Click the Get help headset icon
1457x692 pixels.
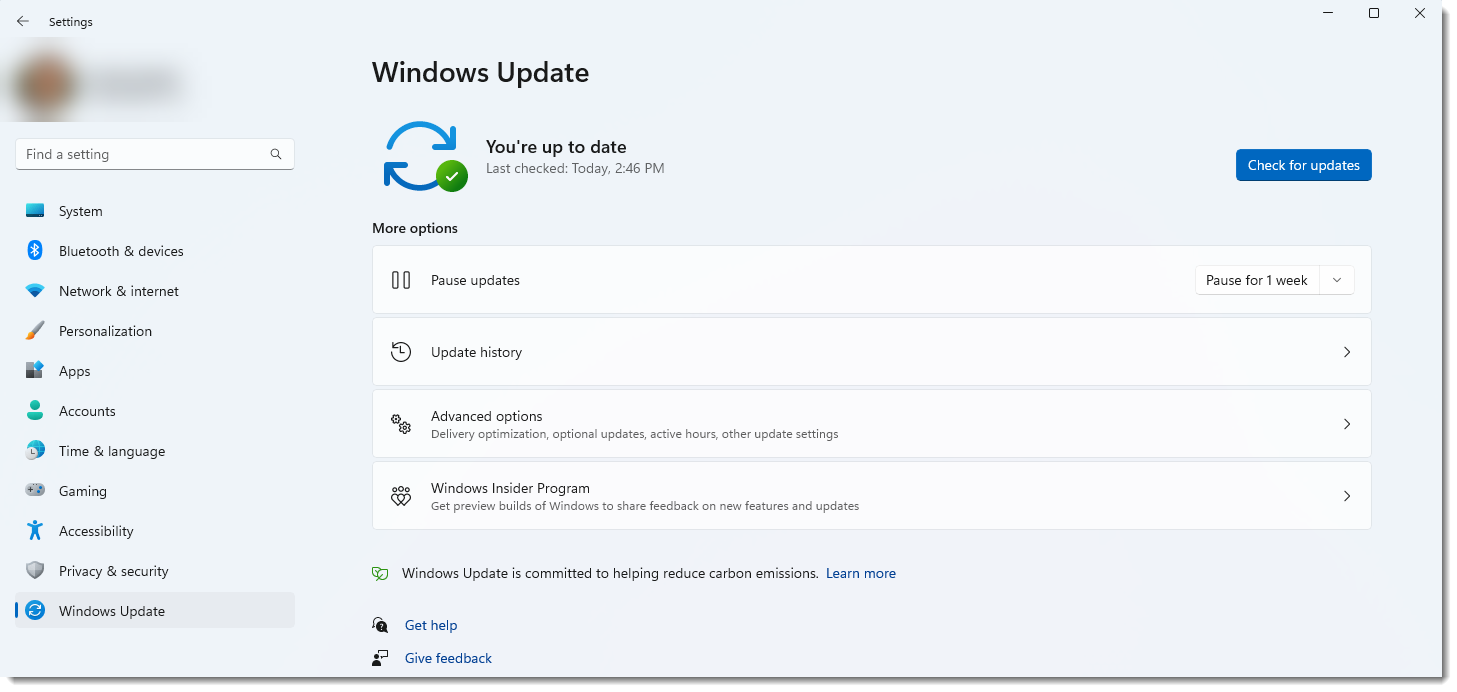pyautogui.click(x=380, y=625)
